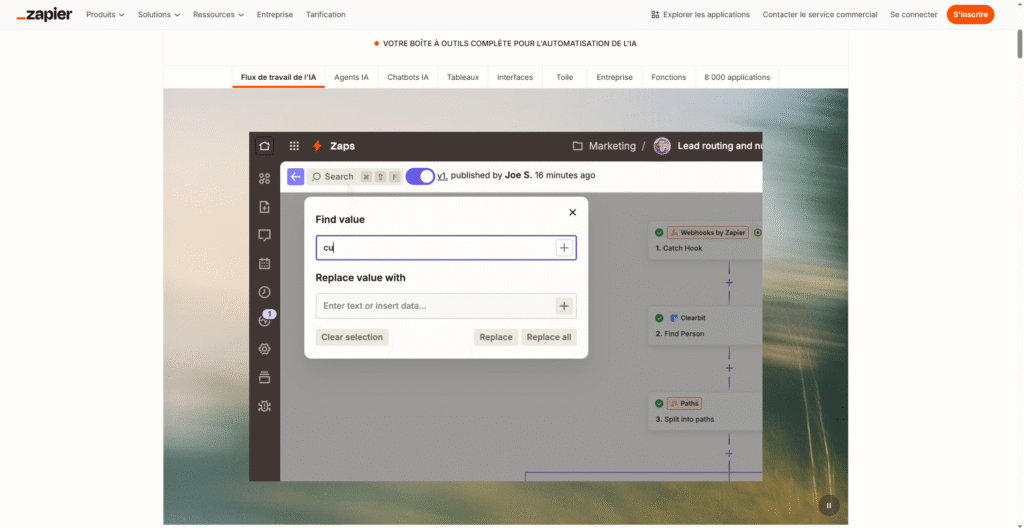The height and width of the screenshot is (528, 1024).
Task: Close the Find value dialog
Action: (572, 212)
